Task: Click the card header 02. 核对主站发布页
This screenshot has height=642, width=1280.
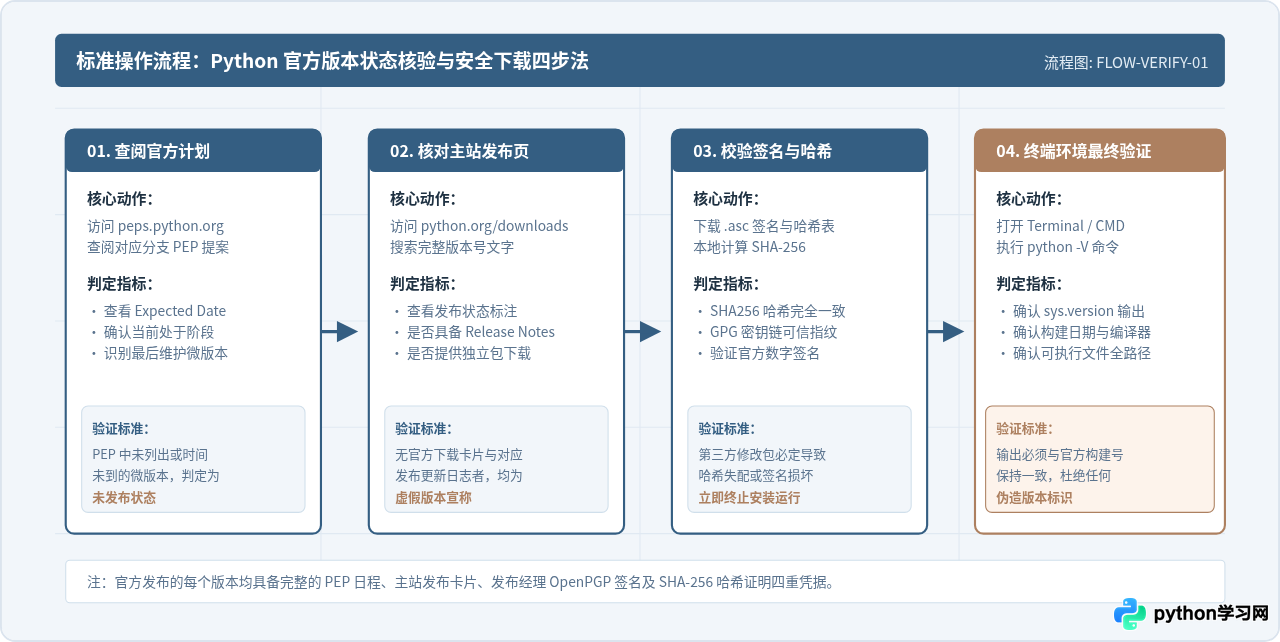Action: 496,151
